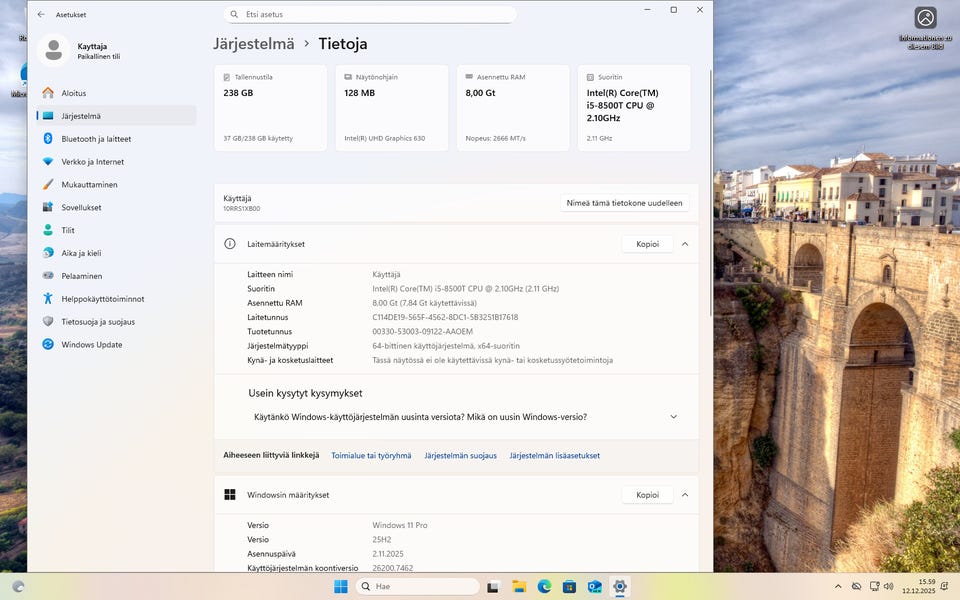Viewport: 960px width, 600px height.
Task: Open Mukauttaminen personalization settings
Action: click(116, 184)
